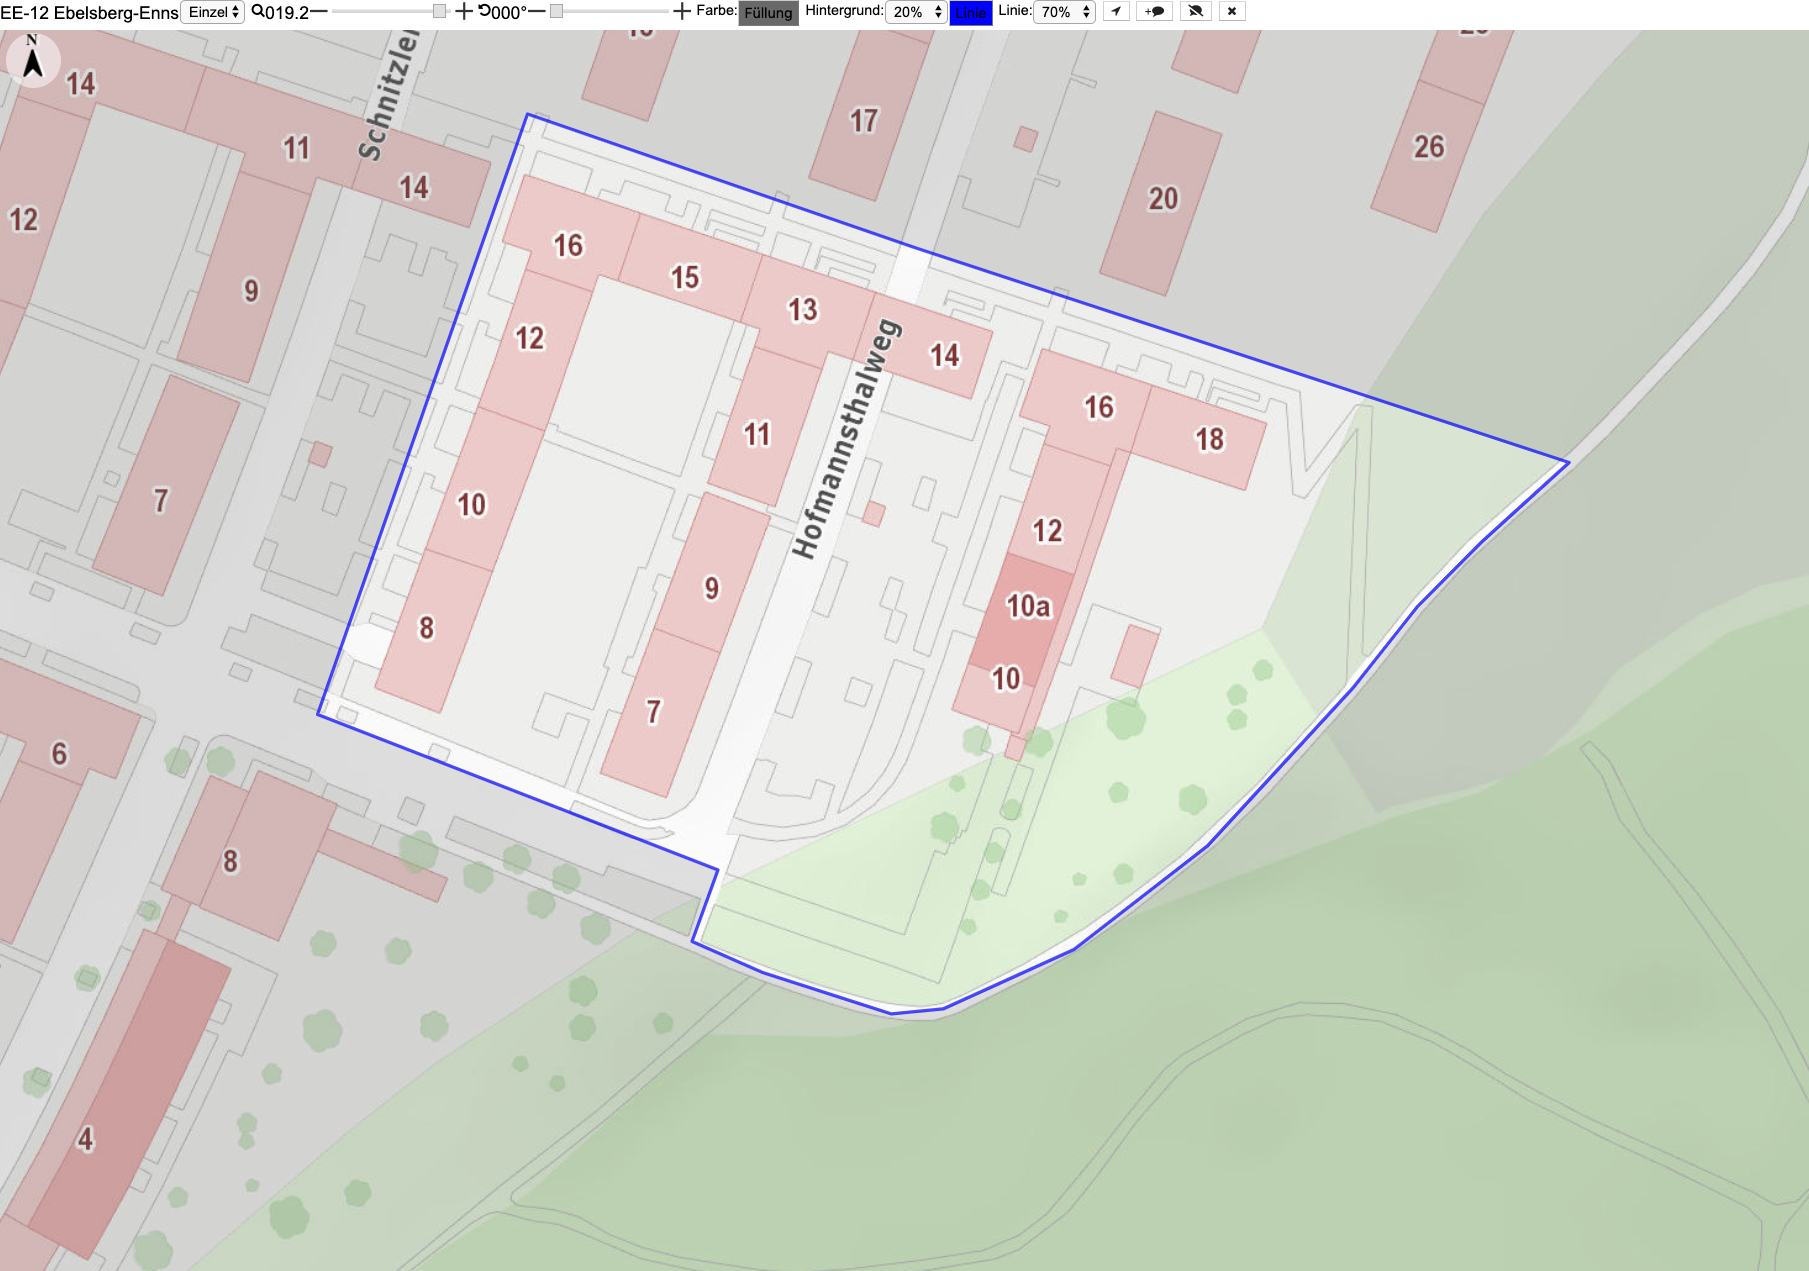Image resolution: width=1809 pixels, height=1271 pixels.
Task: Open the Einzel dropdown
Action: pos(213,12)
